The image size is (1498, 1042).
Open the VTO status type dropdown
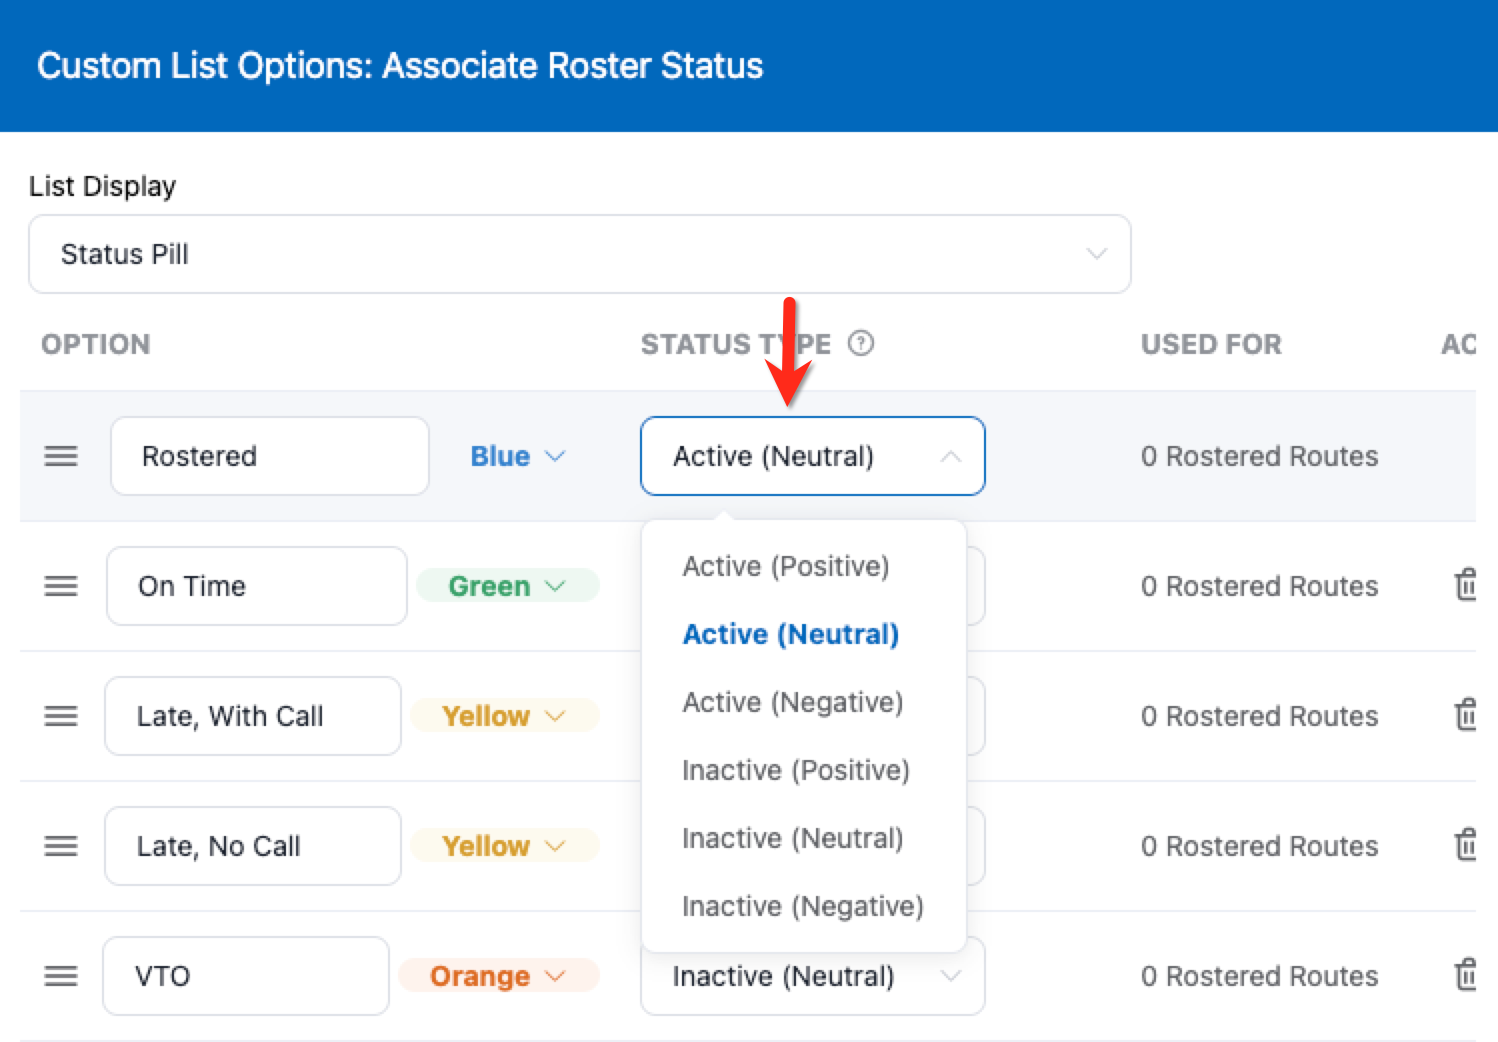click(812, 976)
